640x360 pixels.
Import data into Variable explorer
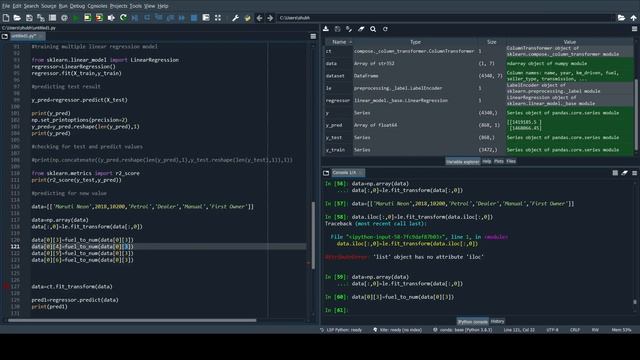point(326,29)
